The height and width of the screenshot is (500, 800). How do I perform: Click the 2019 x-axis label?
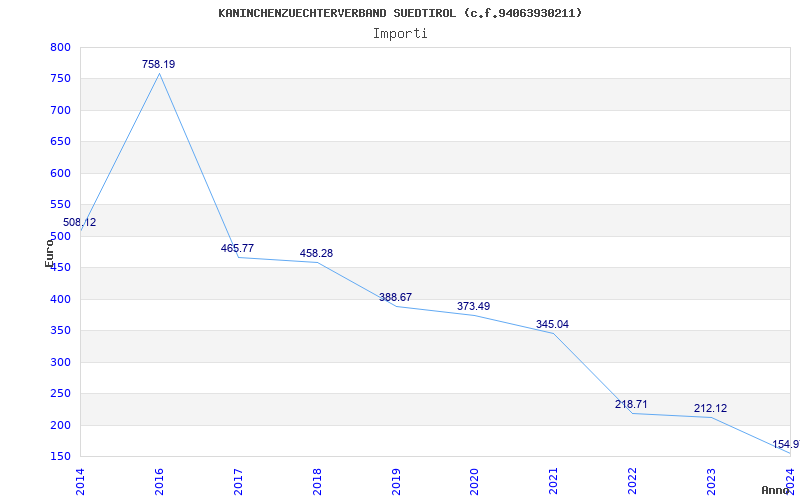pyautogui.click(x=396, y=482)
